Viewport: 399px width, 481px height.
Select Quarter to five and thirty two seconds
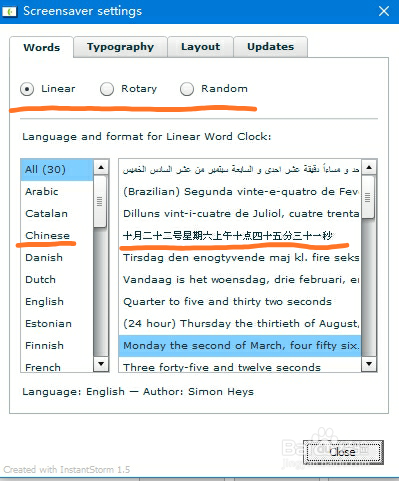pyautogui.click(x=240, y=302)
